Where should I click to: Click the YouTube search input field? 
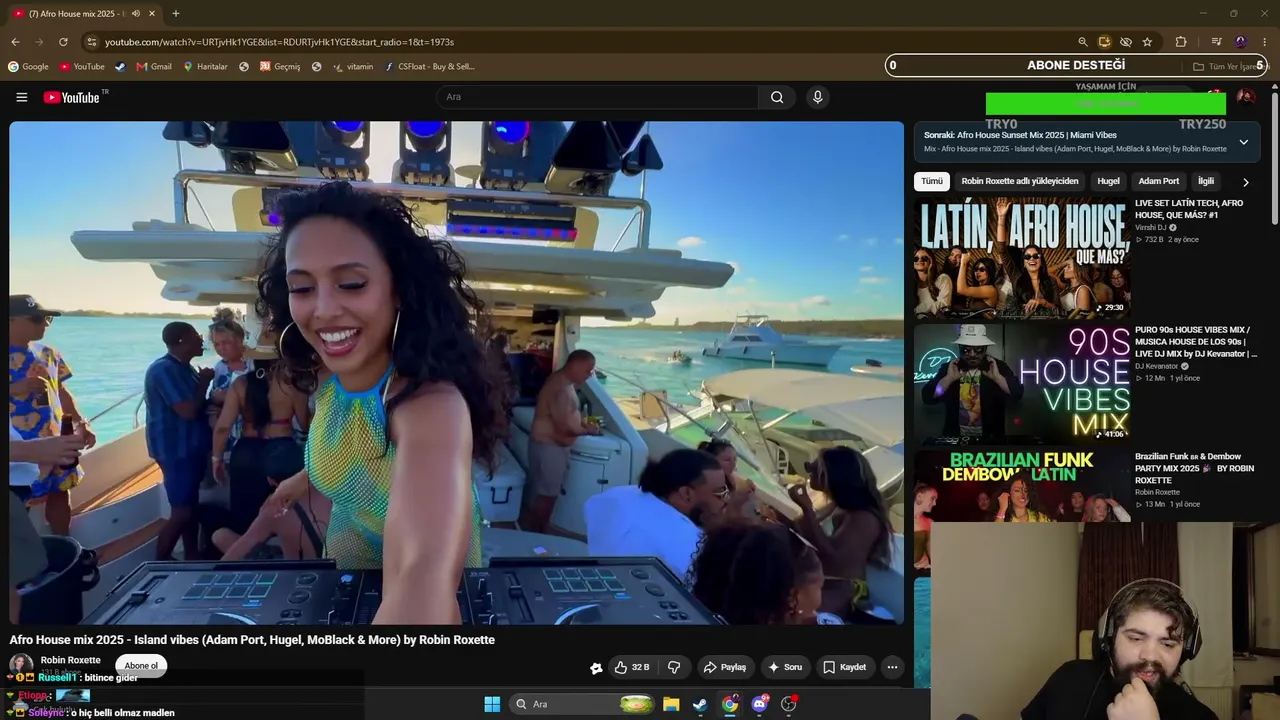(x=598, y=97)
